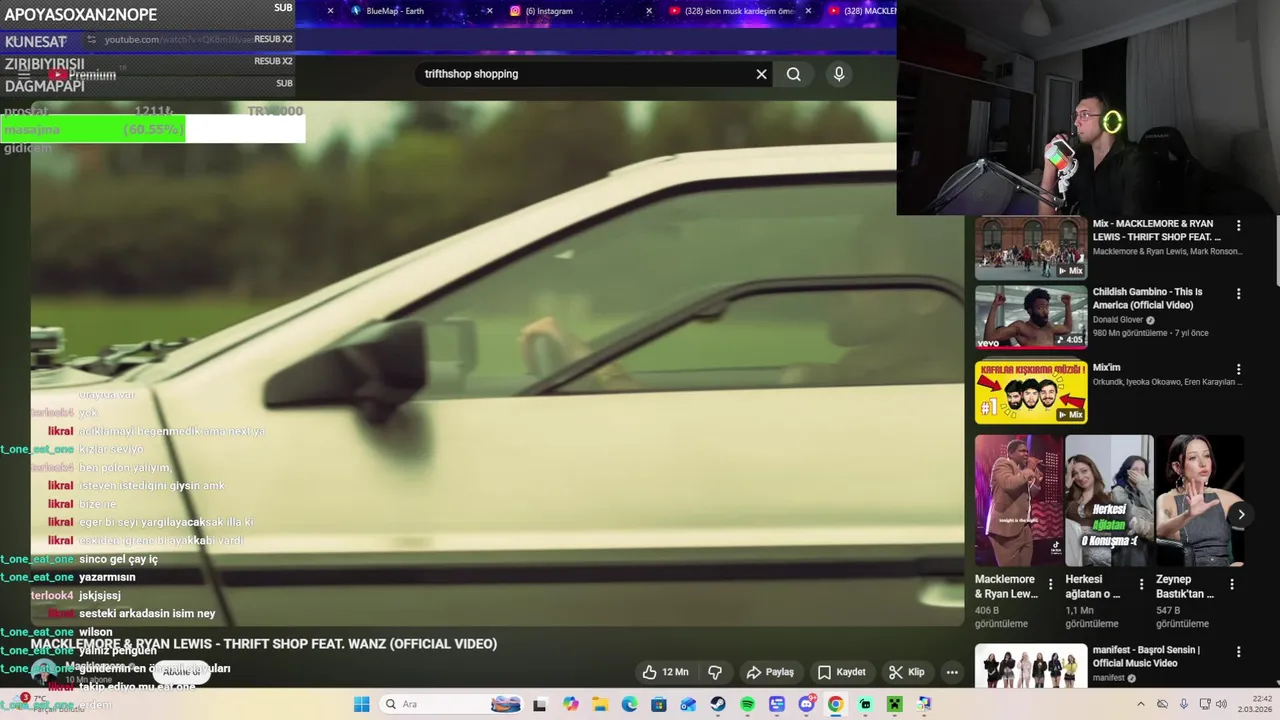Screen dimensions: 1280x720
Task: Submit search with magnifier icon
Action: [x=793, y=74]
